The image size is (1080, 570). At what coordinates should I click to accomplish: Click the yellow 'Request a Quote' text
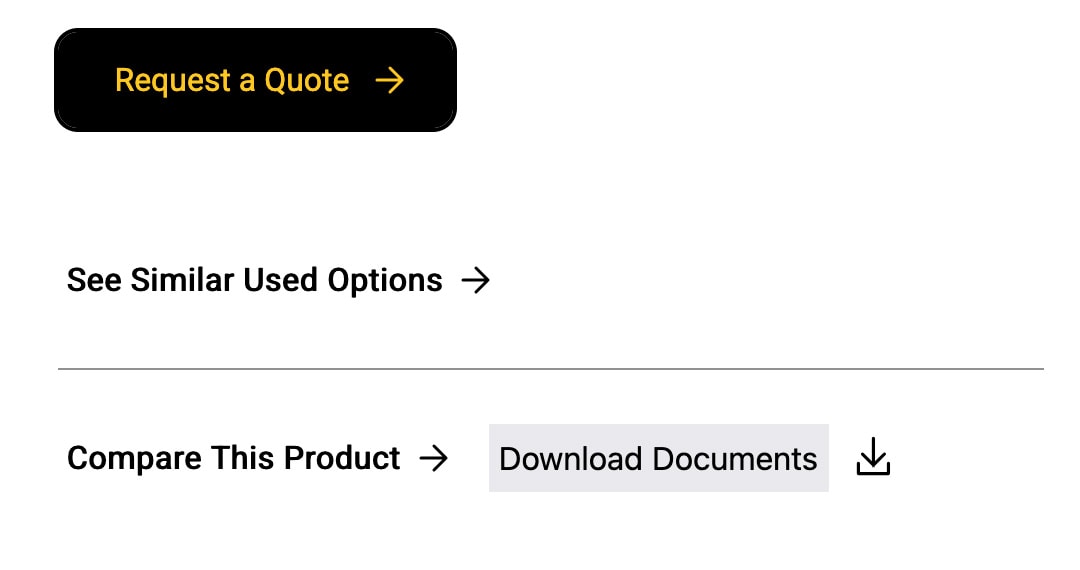point(232,80)
